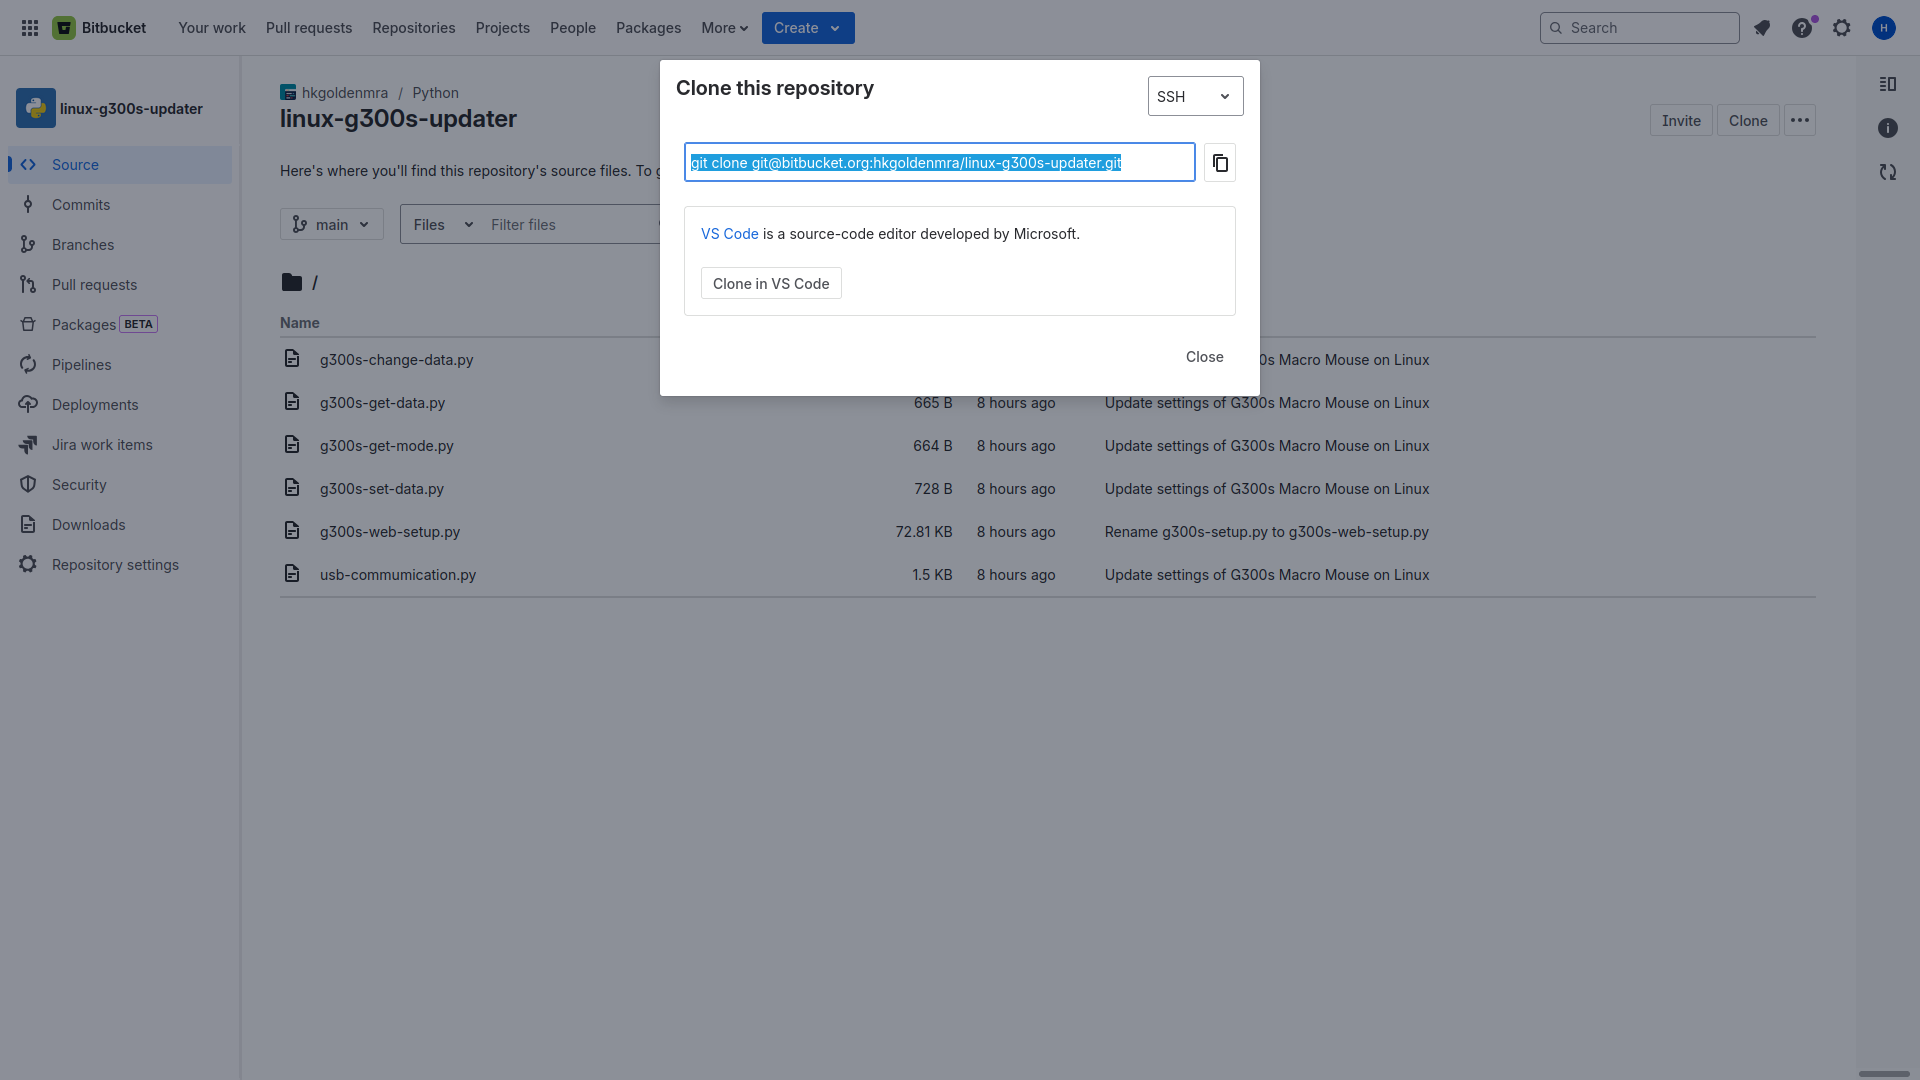The height and width of the screenshot is (1080, 1920).
Task: Open the g300s-web-setup.py file
Action: pyautogui.click(x=390, y=532)
